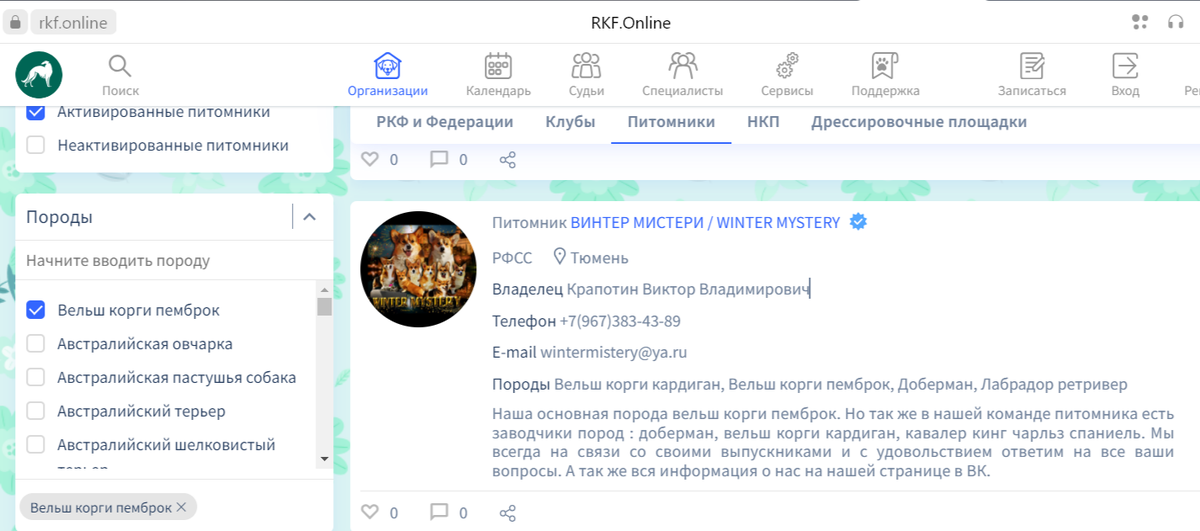Click email wintermistery@ya.ru

point(614,353)
